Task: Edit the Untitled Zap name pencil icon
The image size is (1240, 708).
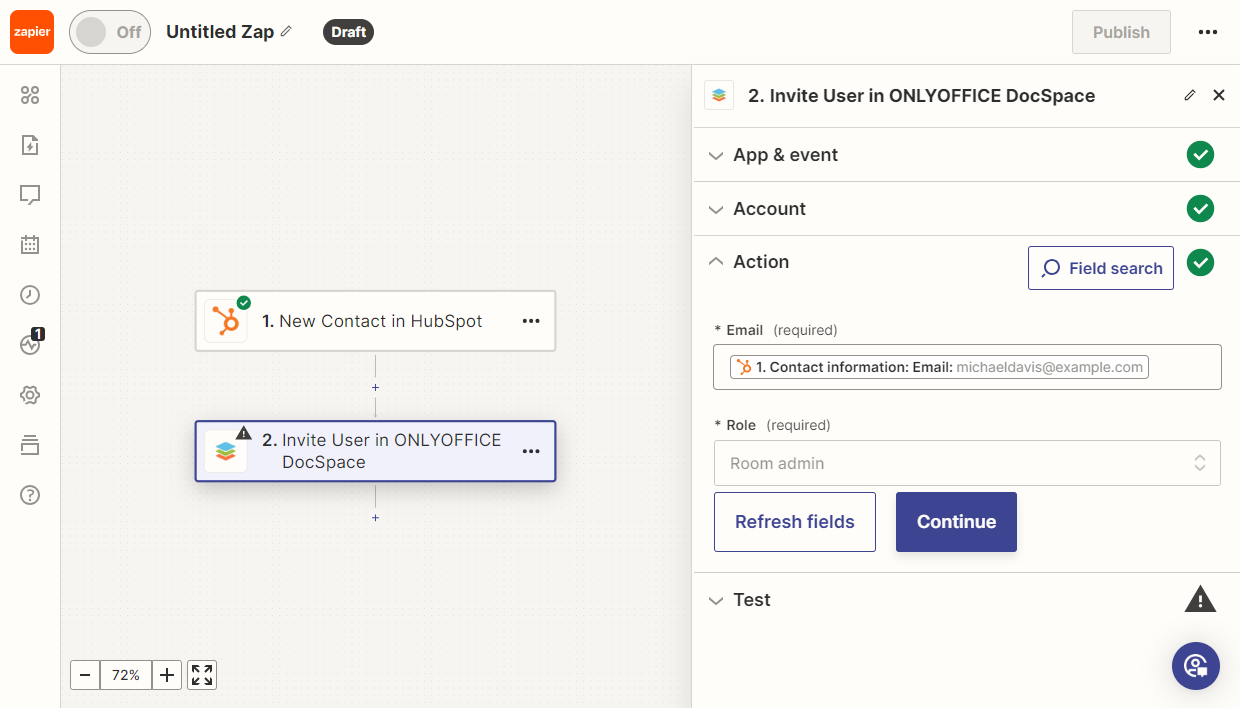Action: 286,32
